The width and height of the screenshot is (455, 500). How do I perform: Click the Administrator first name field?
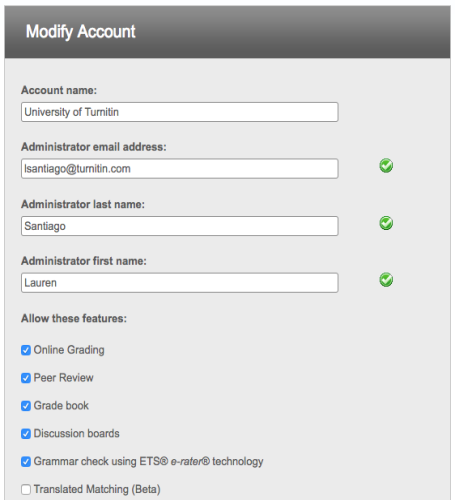tap(180, 283)
